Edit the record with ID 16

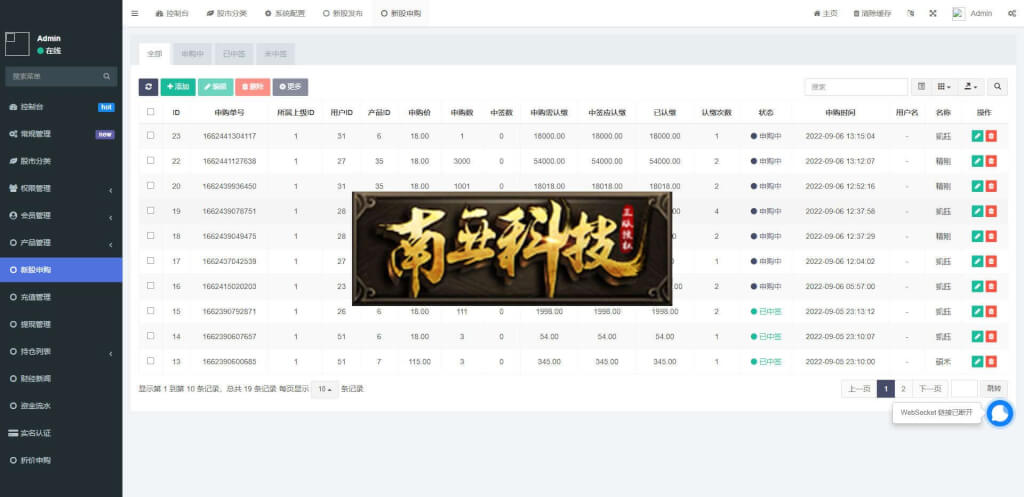point(977,286)
